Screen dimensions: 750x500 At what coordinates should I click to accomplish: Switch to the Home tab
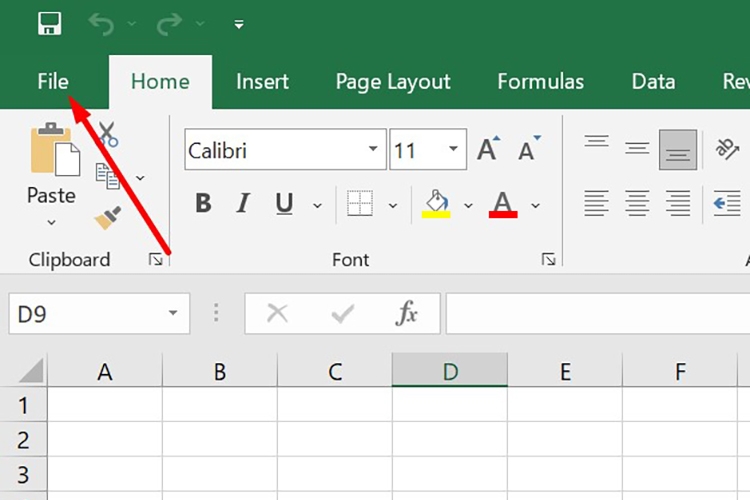click(x=160, y=81)
